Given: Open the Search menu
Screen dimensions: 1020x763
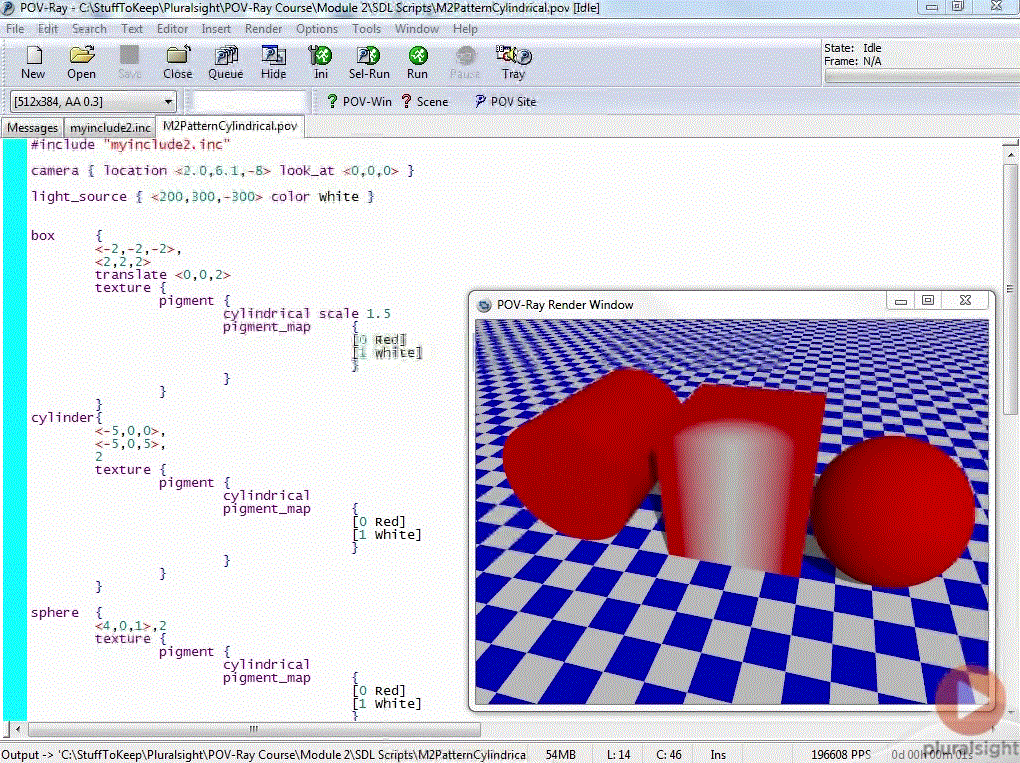Looking at the screenshot, I should (89, 29).
